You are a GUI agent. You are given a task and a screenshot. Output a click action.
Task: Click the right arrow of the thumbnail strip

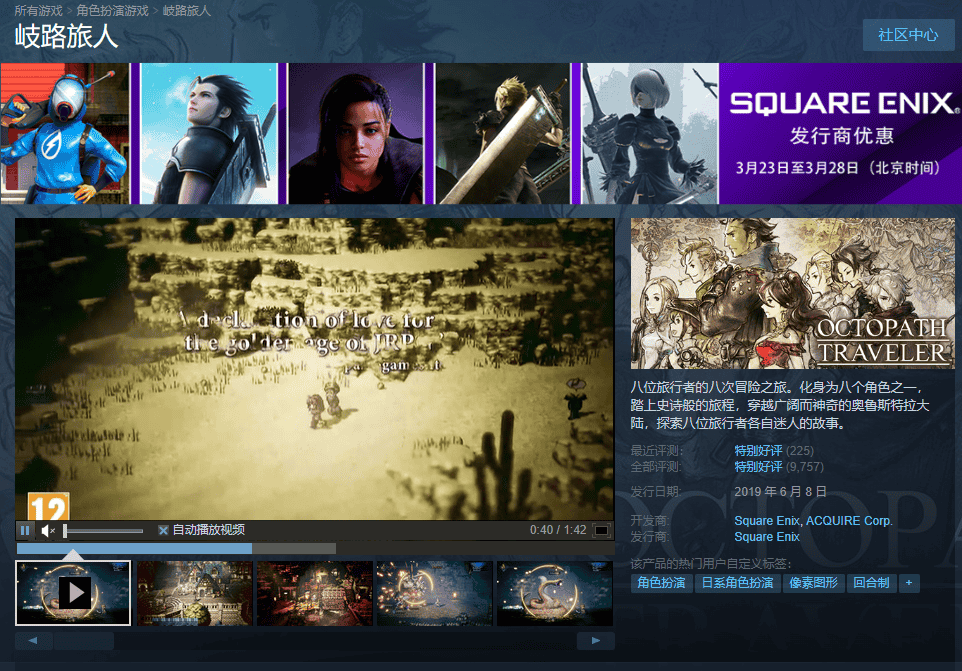pos(596,640)
